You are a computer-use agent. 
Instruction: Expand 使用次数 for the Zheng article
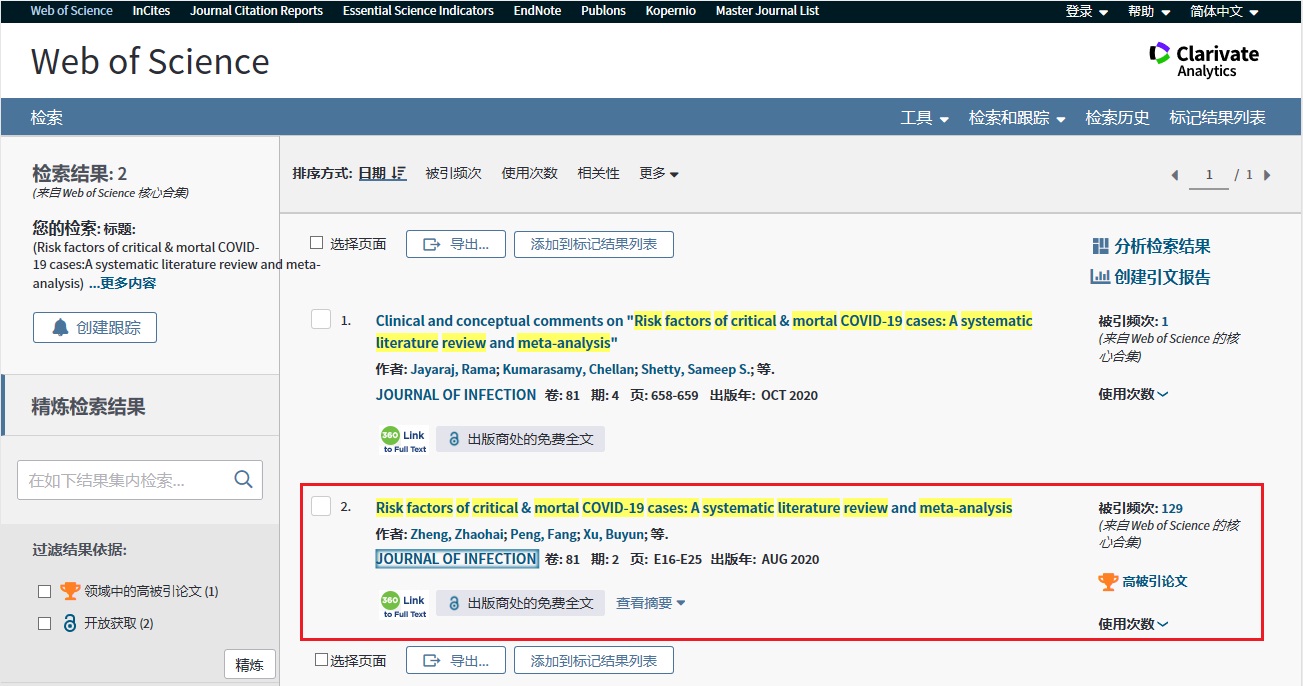(1133, 624)
